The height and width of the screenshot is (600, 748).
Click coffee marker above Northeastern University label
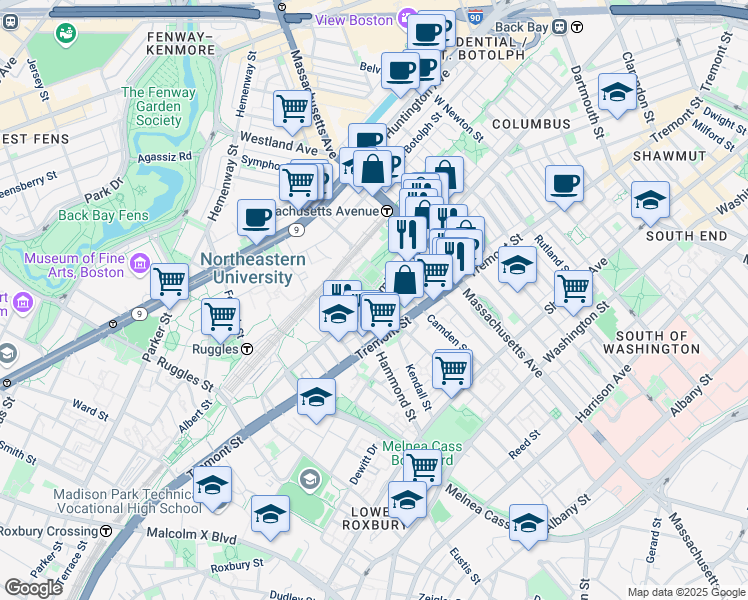tap(256, 218)
